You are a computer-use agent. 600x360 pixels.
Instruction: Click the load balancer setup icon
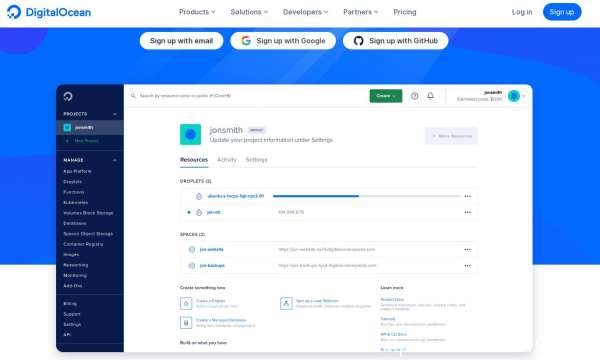(x=286, y=303)
